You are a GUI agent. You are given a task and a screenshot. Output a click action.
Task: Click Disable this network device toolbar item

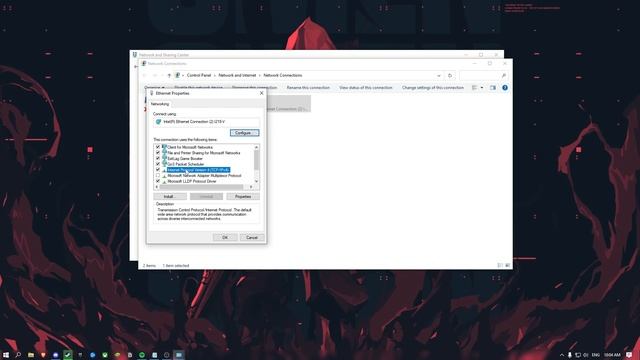[x=199, y=88]
